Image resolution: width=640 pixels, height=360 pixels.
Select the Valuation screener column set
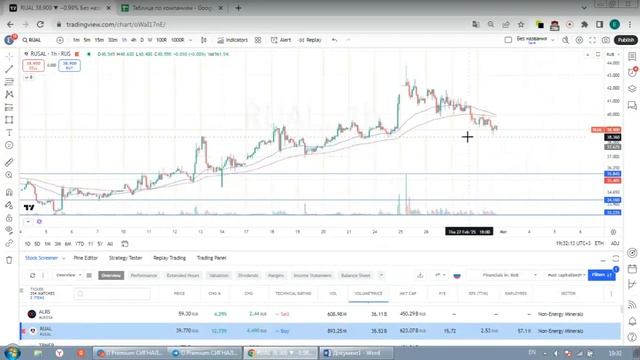tap(219, 276)
